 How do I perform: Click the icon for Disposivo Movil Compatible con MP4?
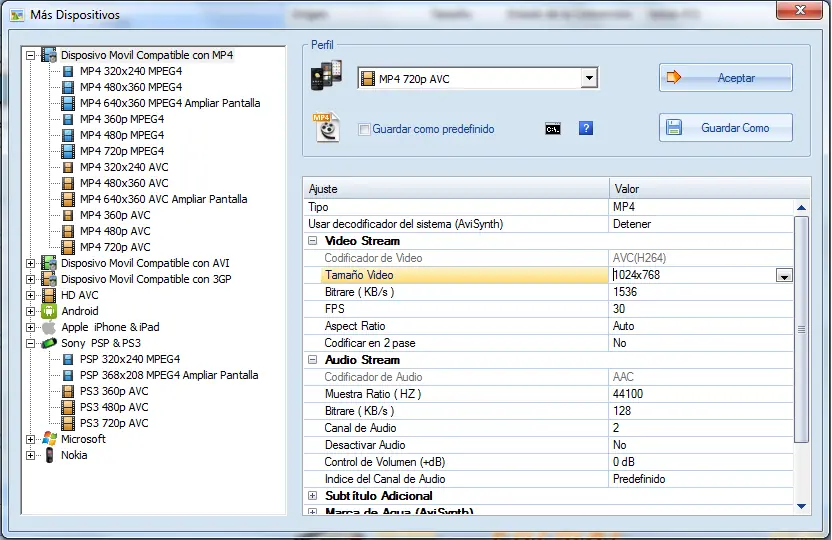click(49, 55)
